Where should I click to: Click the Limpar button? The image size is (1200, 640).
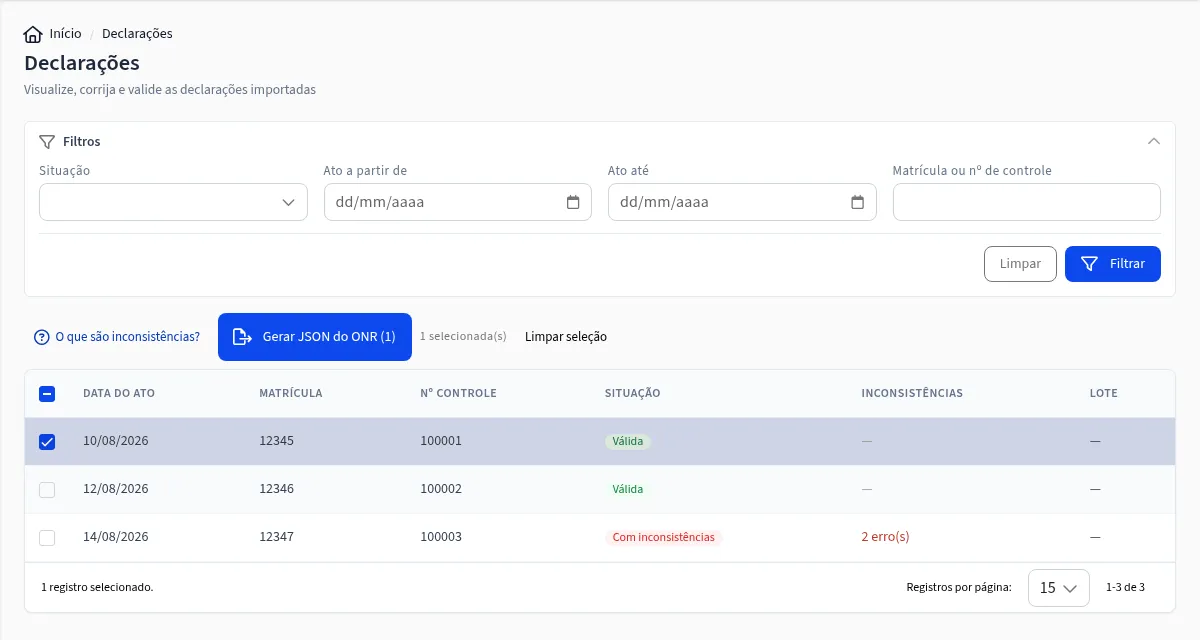1020,264
